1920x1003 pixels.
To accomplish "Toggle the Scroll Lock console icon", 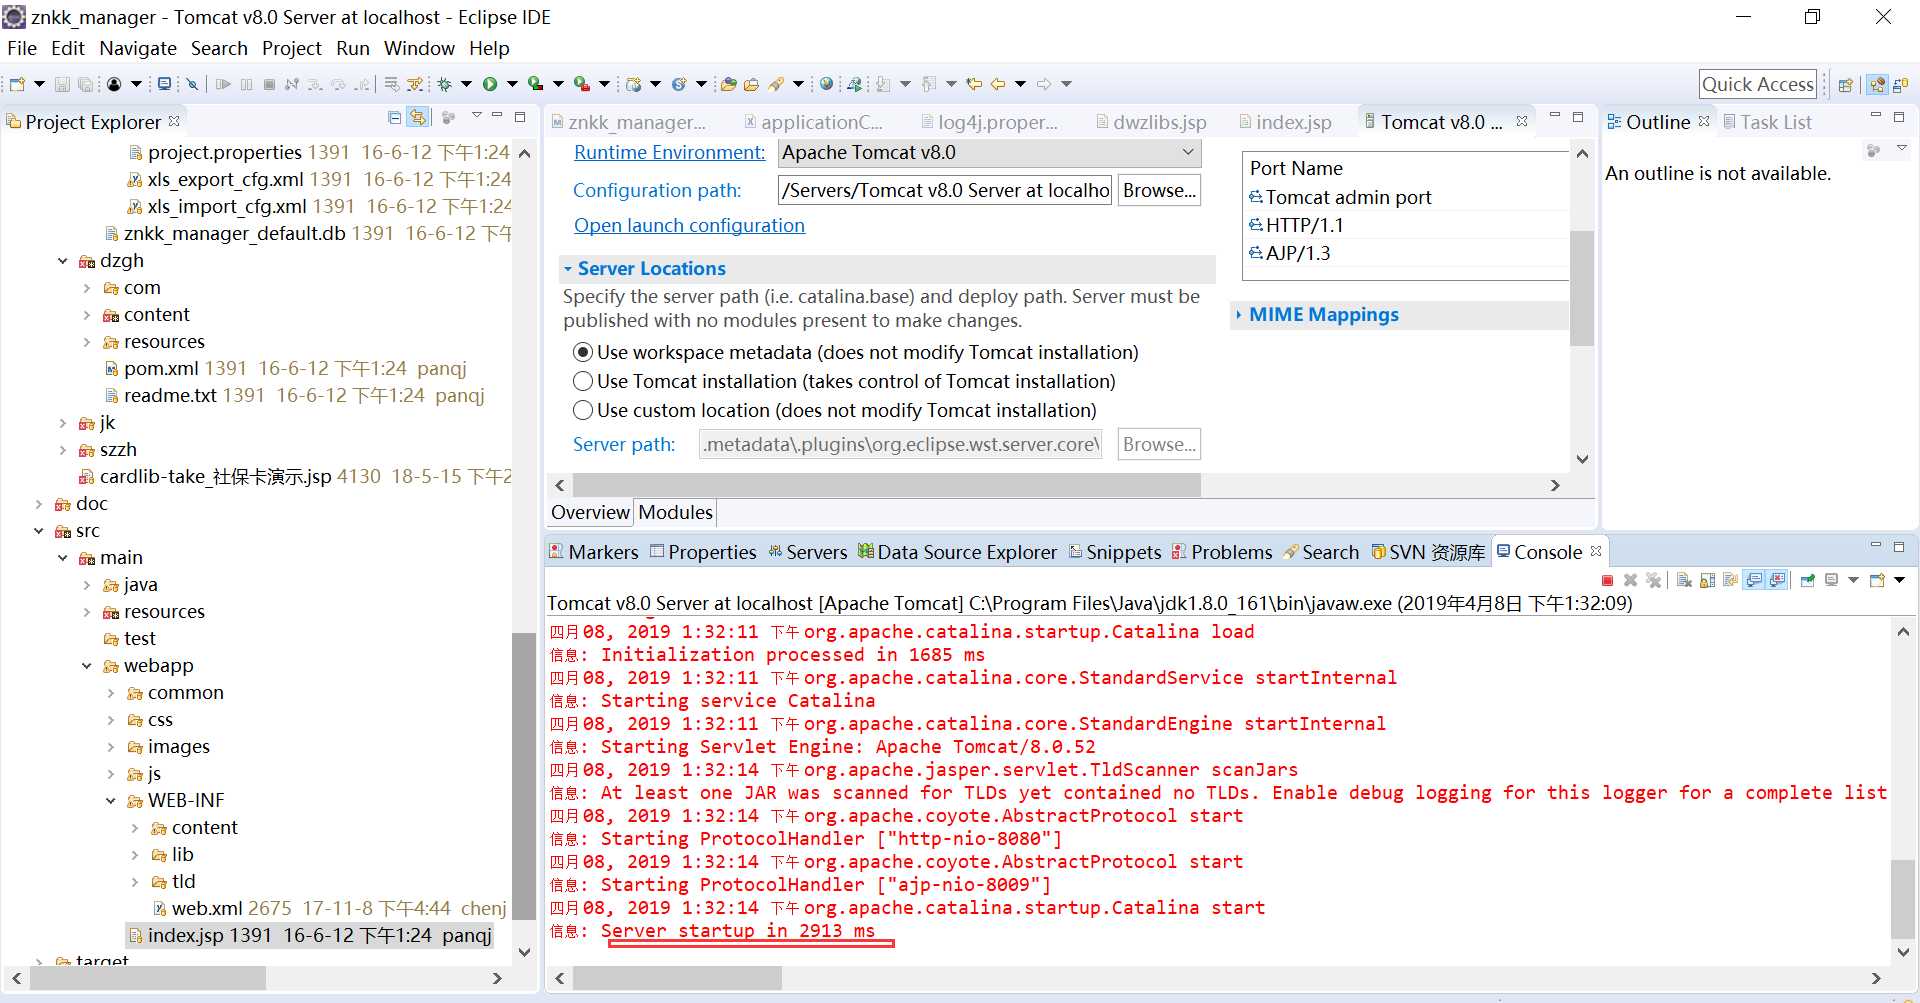I will pos(1707,580).
